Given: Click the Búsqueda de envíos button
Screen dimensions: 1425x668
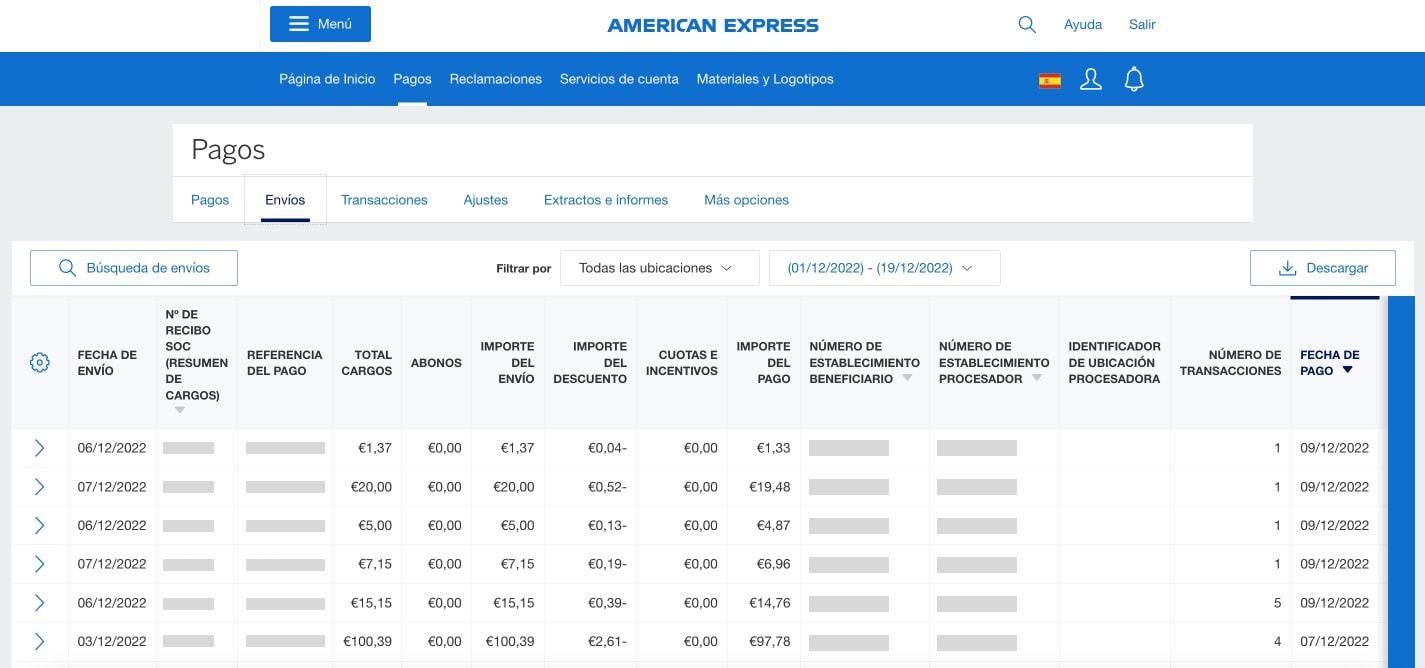Looking at the screenshot, I should tap(134, 268).
